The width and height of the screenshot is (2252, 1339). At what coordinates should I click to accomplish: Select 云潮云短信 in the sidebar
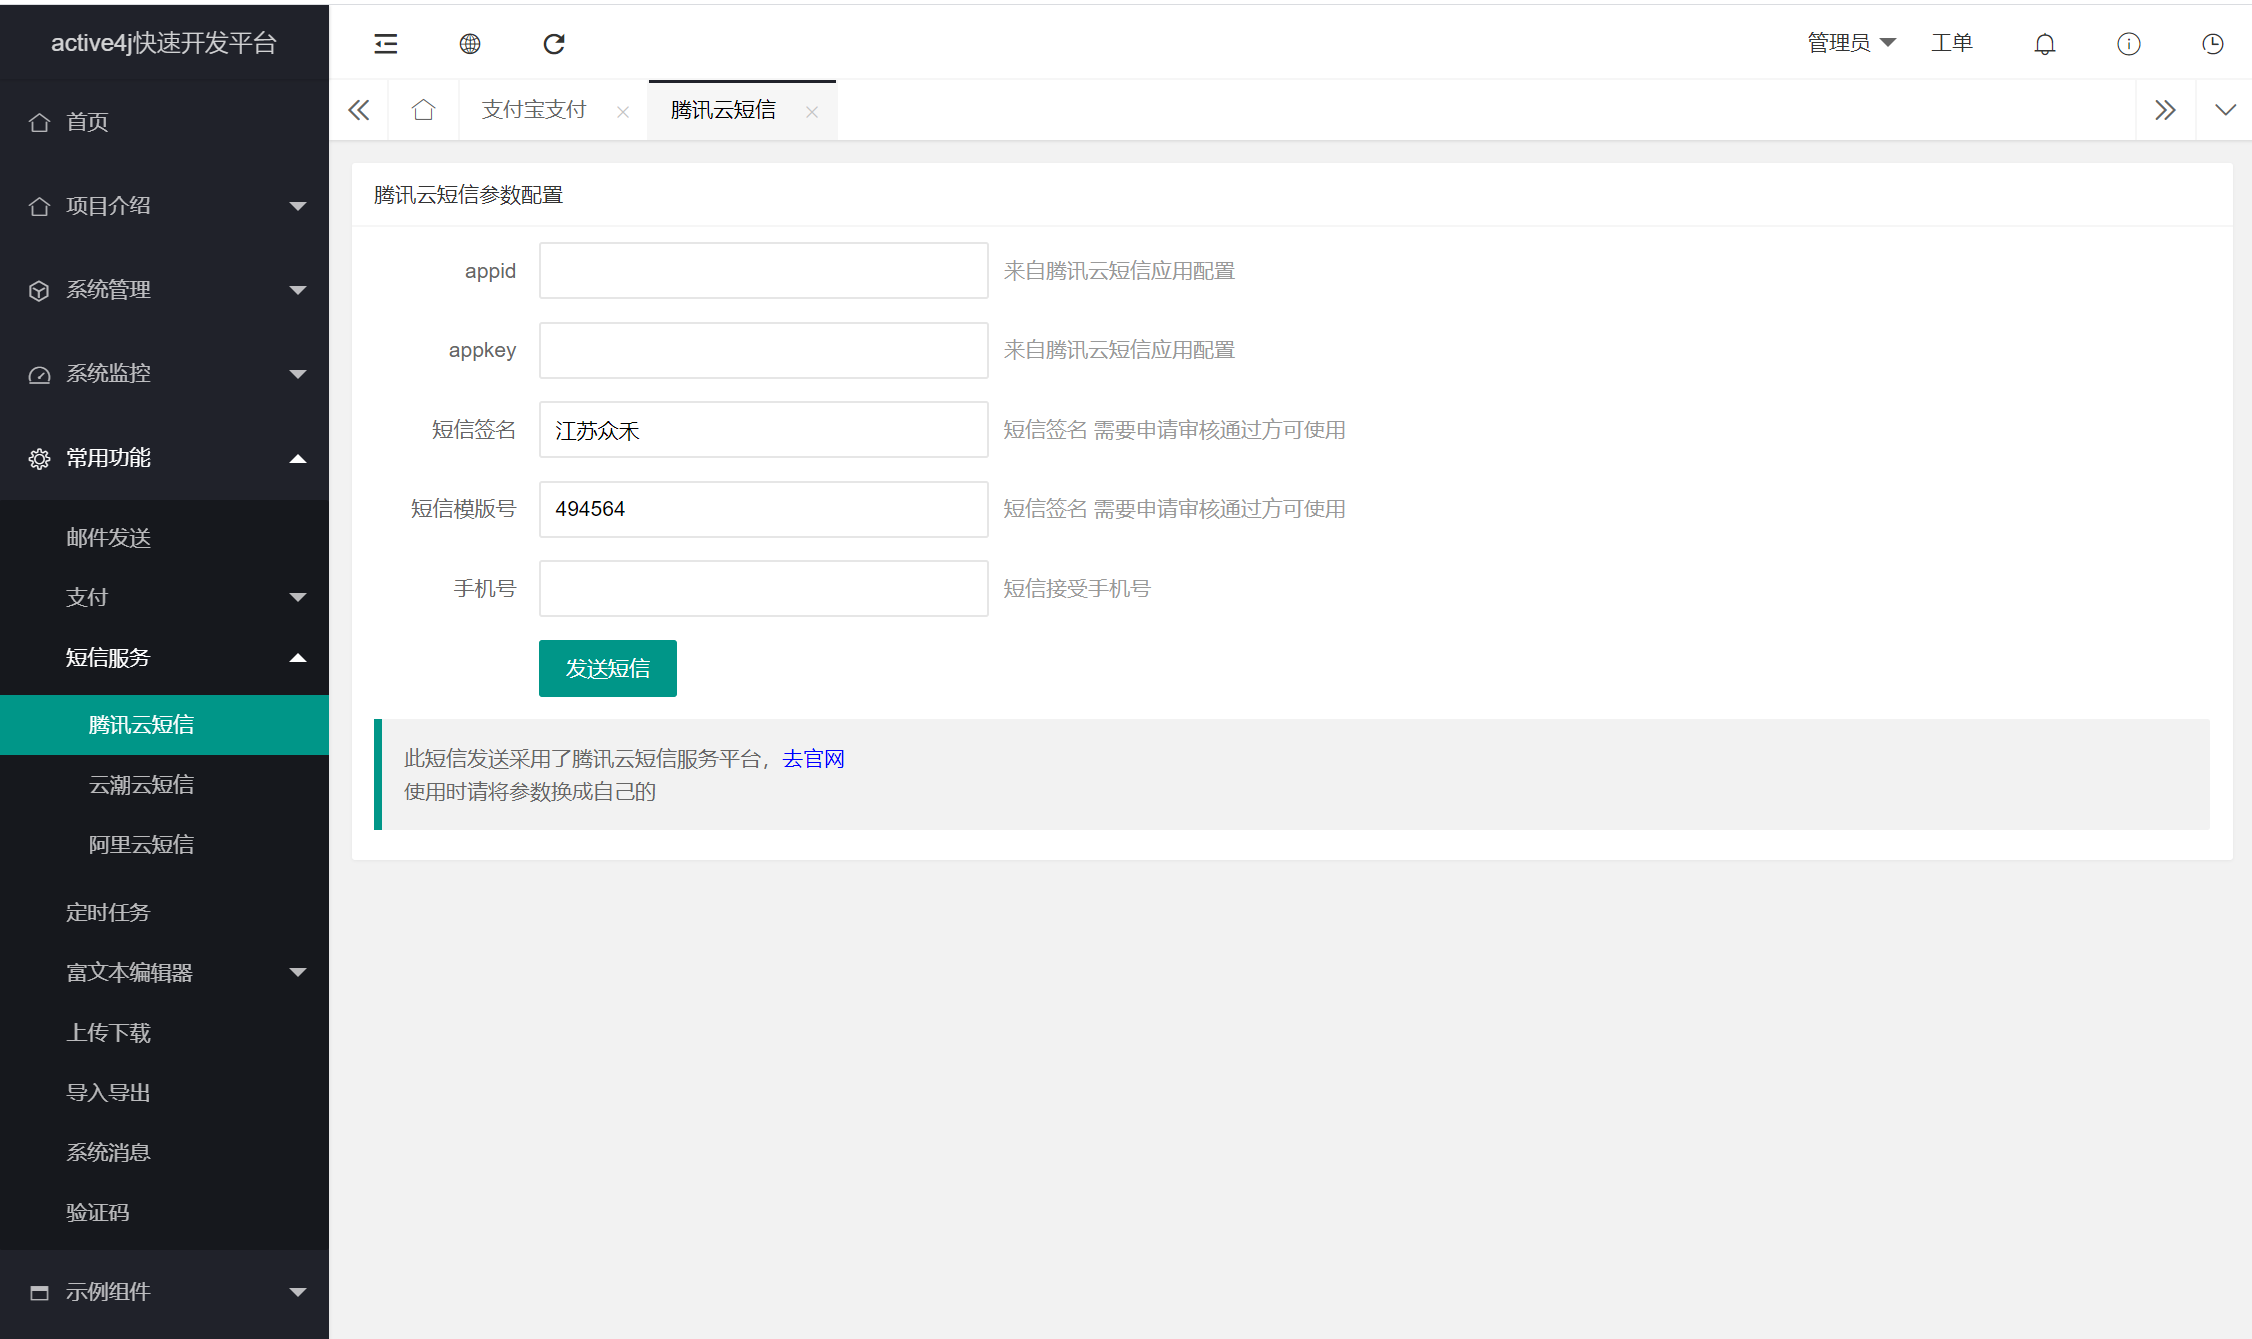coord(141,784)
